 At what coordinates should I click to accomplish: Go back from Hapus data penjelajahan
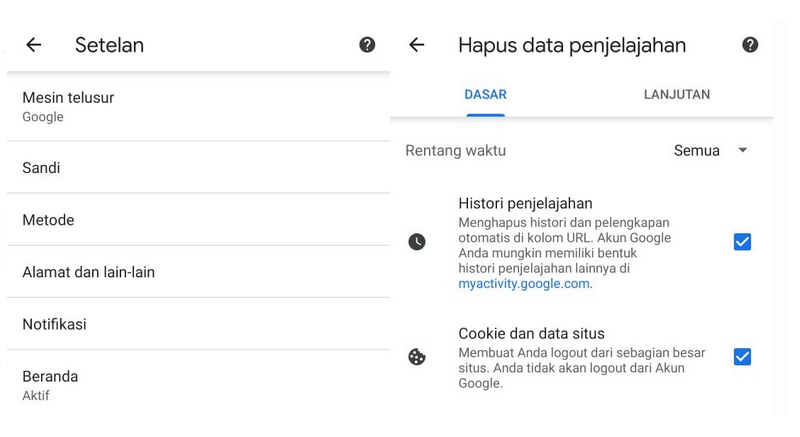[x=417, y=45]
